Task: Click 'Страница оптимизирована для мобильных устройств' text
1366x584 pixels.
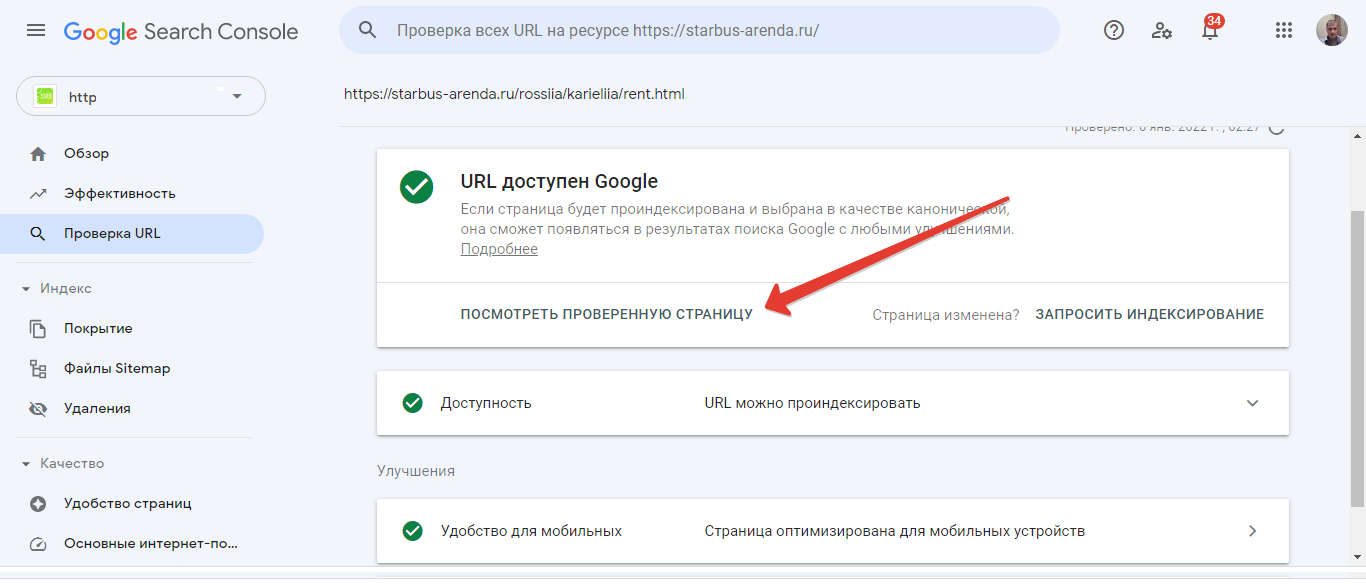Action: pyautogui.click(x=895, y=531)
